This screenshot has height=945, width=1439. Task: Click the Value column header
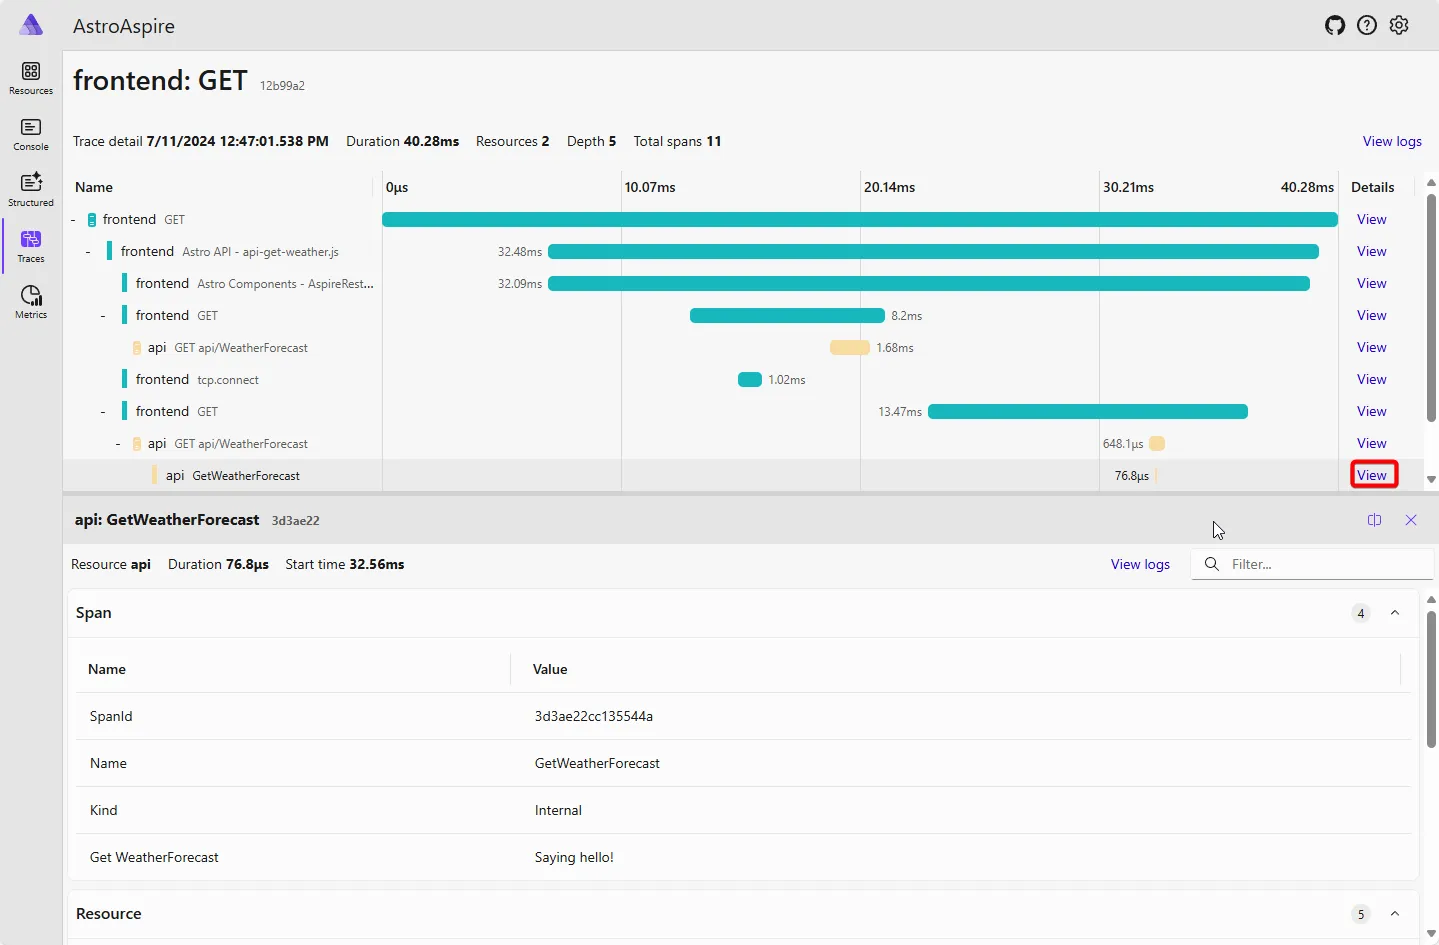pyautogui.click(x=550, y=669)
